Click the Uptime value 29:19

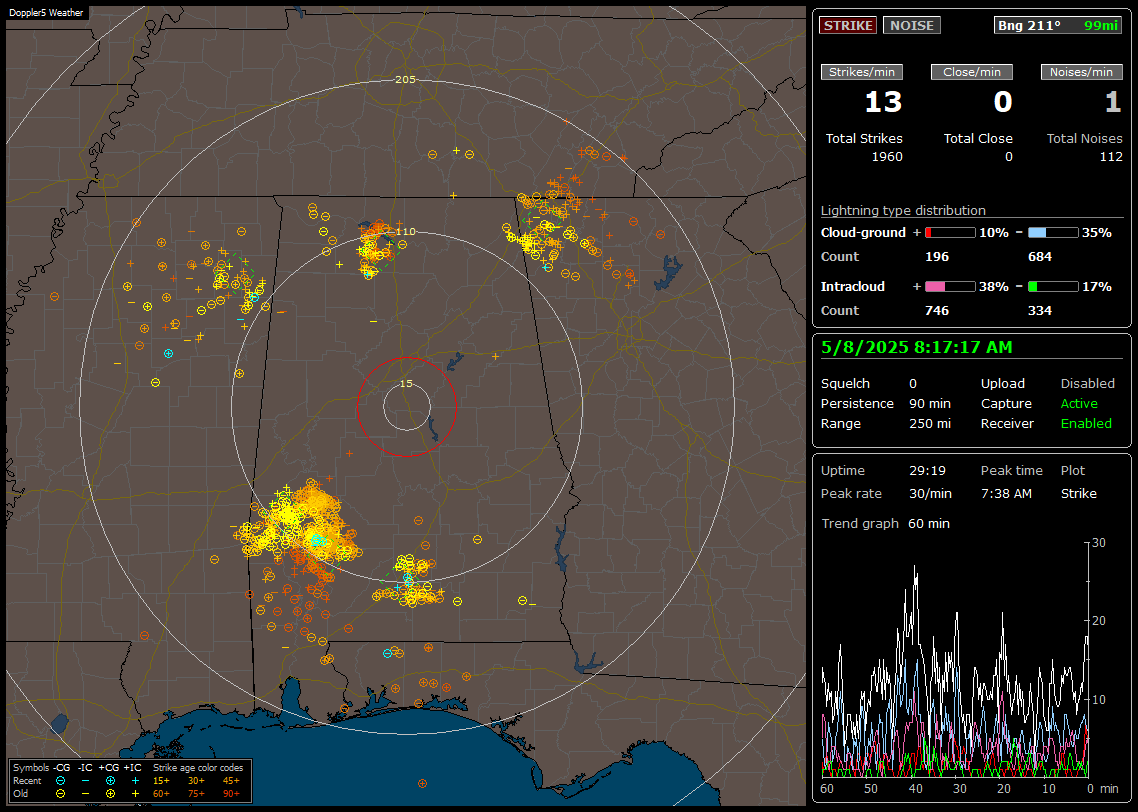pos(927,471)
